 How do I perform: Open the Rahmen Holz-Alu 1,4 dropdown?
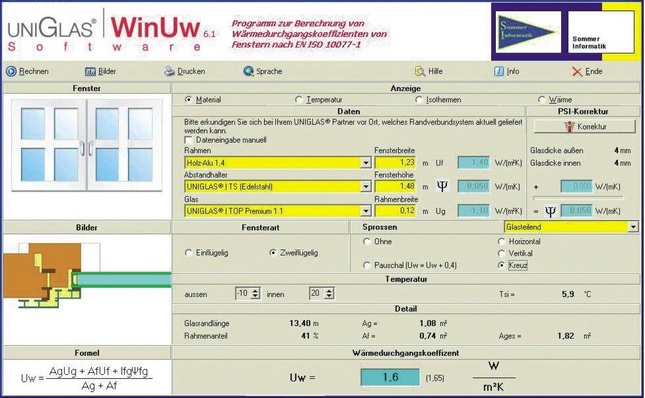click(x=366, y=163)
